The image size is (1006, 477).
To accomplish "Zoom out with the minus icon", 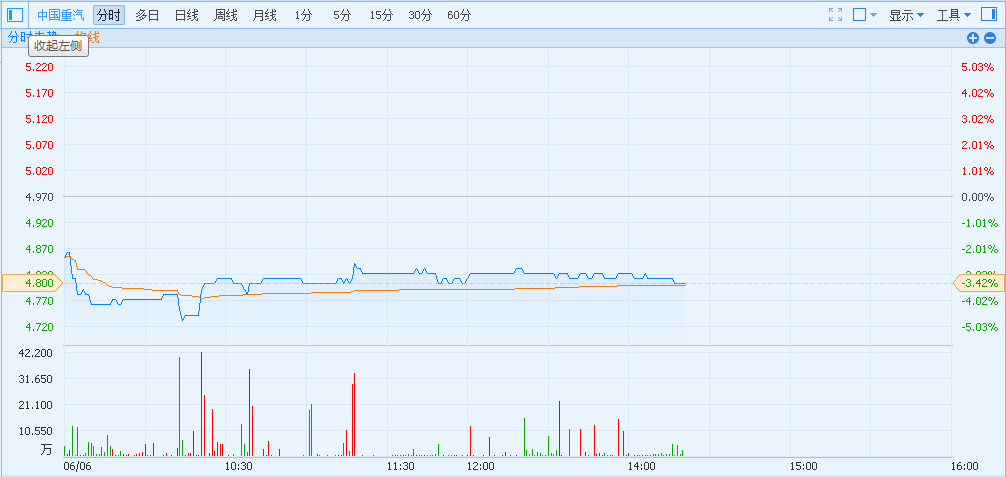I will coord(989,38).
